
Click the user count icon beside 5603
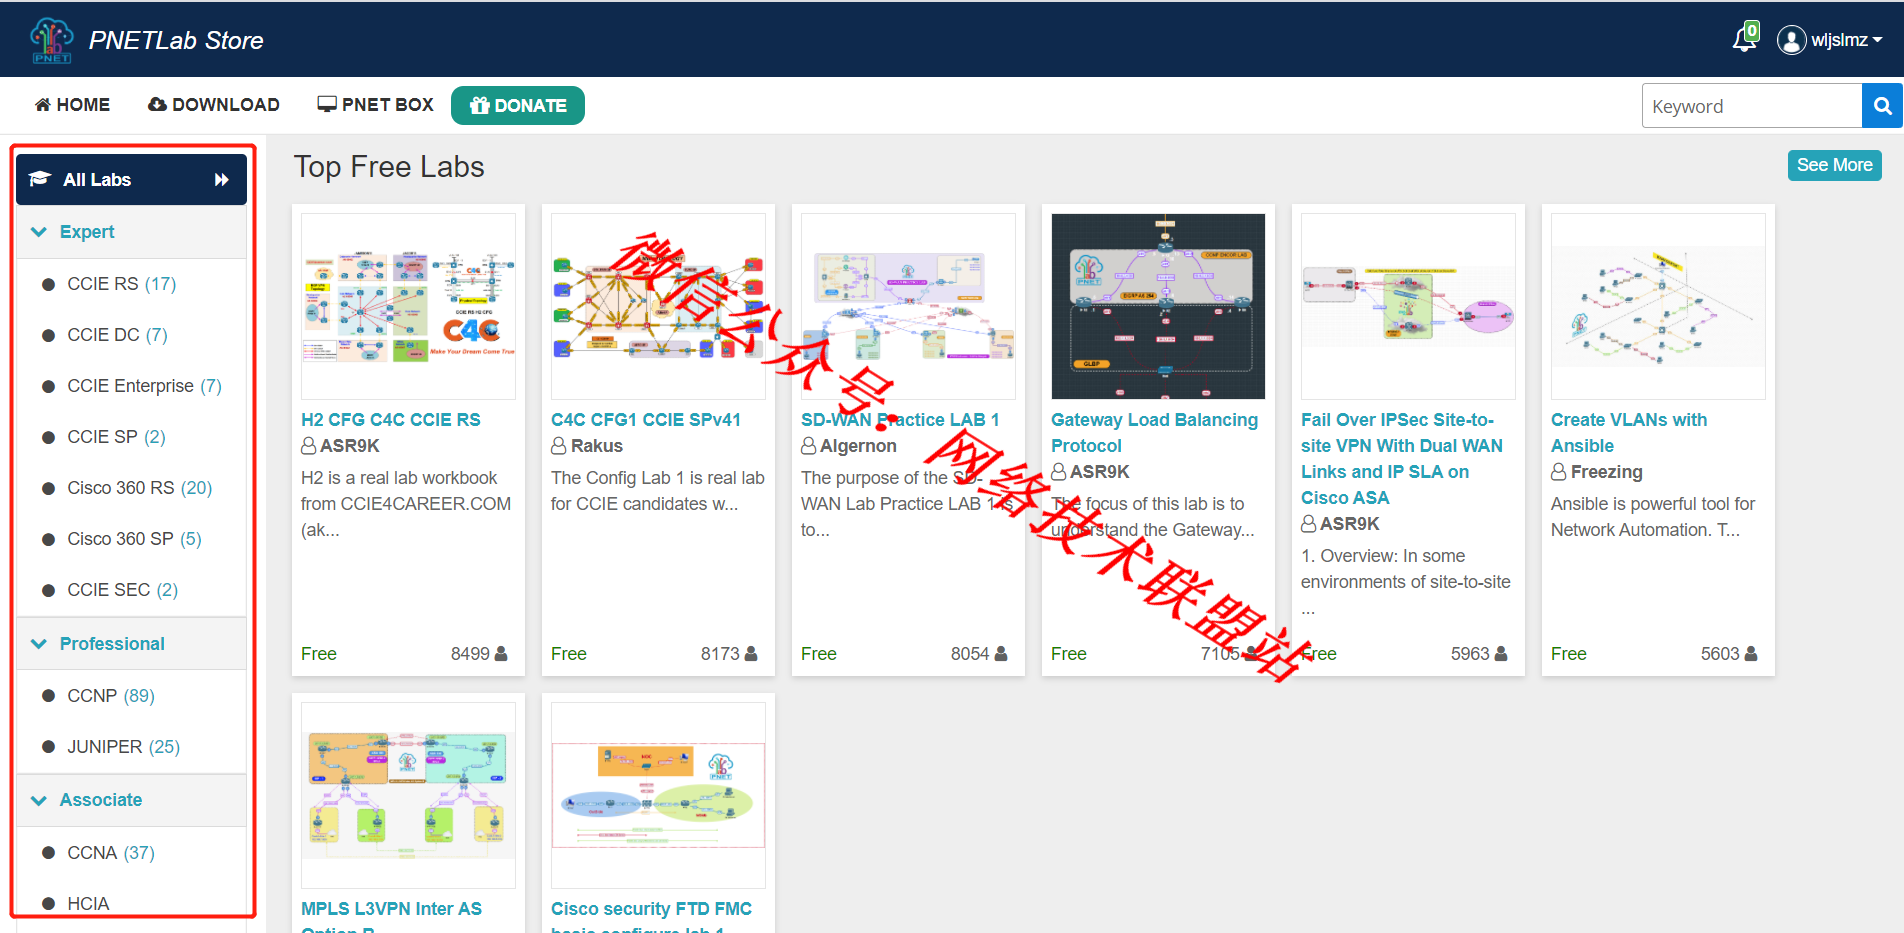[1751, 653]
